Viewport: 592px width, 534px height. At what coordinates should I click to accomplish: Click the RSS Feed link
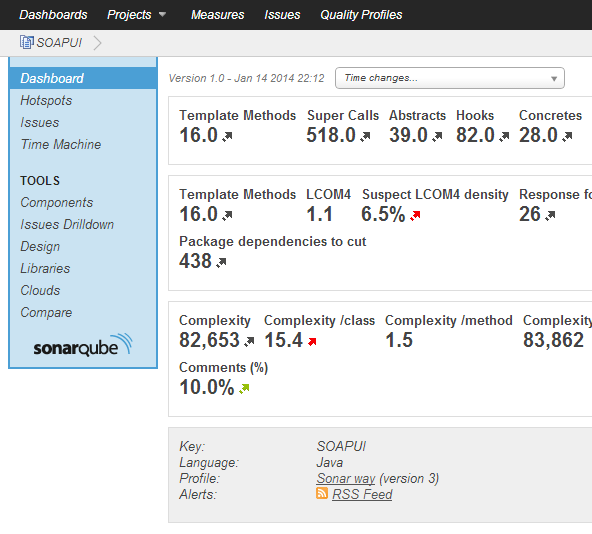pos(362,494)
